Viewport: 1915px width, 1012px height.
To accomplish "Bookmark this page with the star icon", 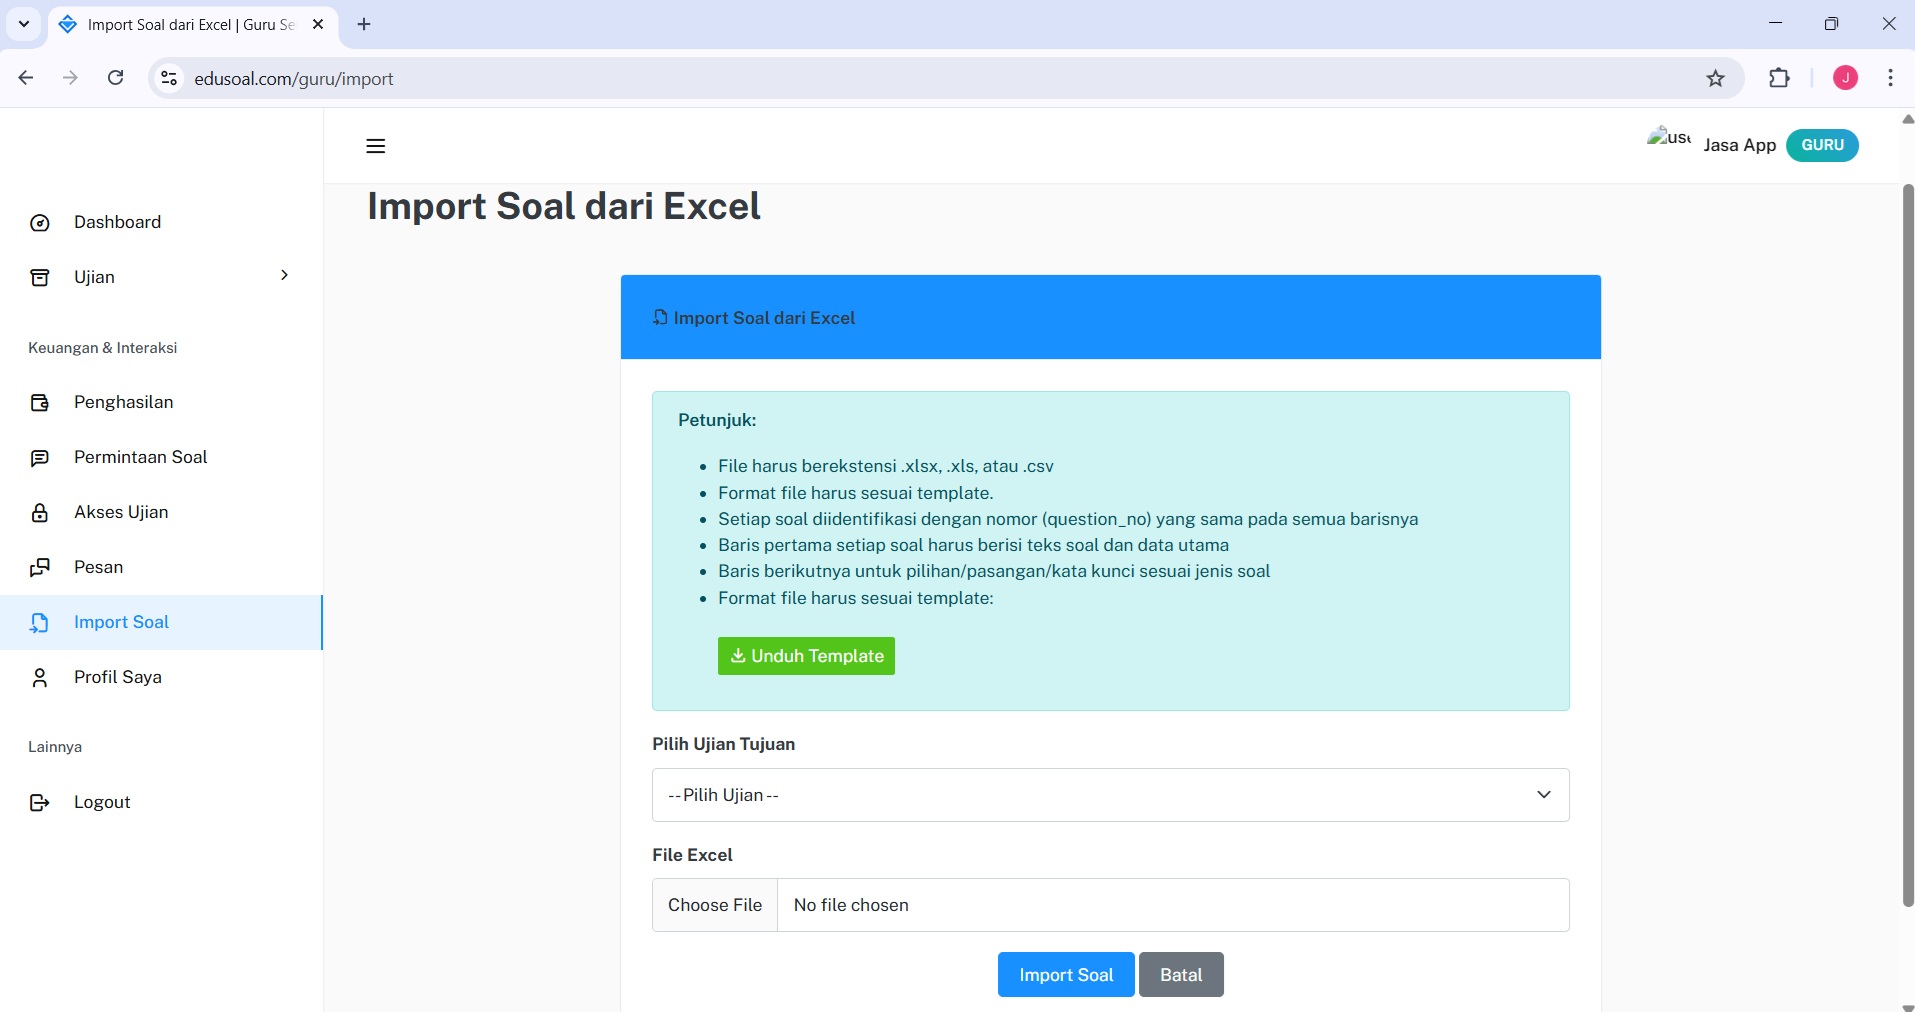I will pos(1716,79).
